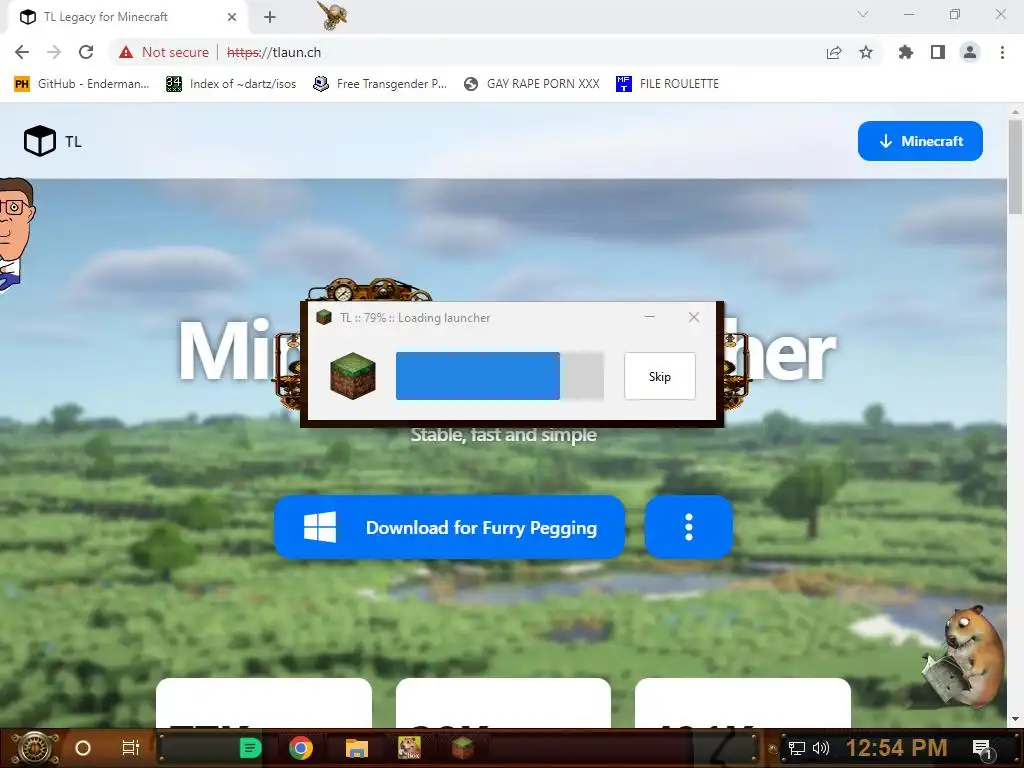Close the TL loading launcher dialog
The image size is (1024, 768).
pyautogui.click(x=694, y=317)
